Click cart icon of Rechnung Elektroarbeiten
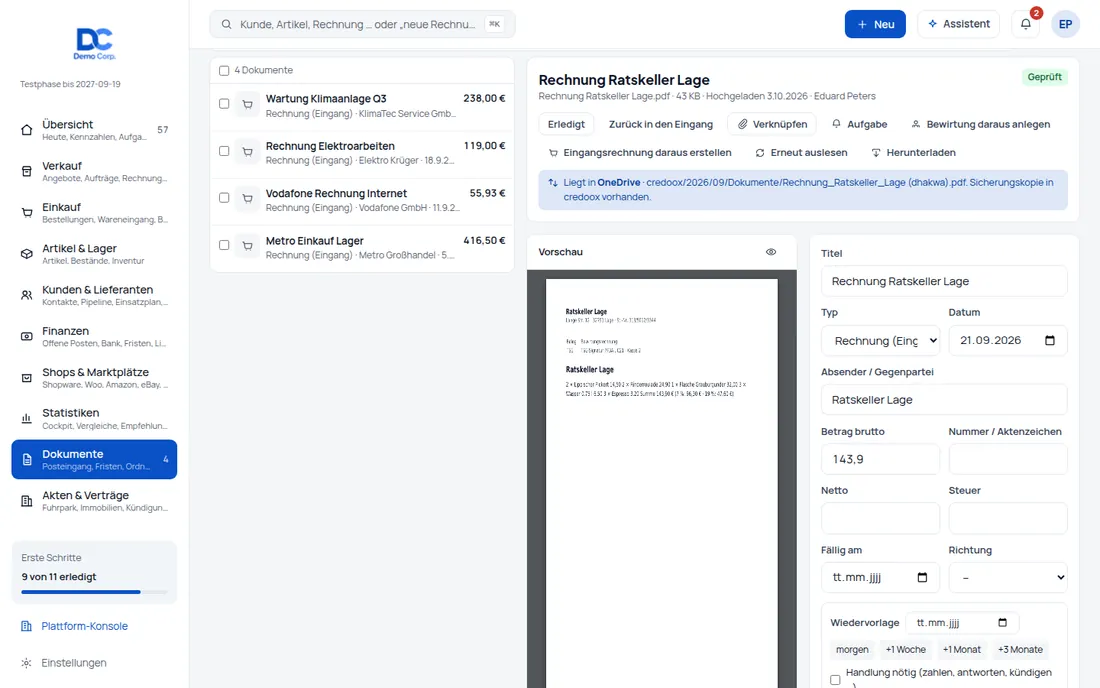 point(248,151)
